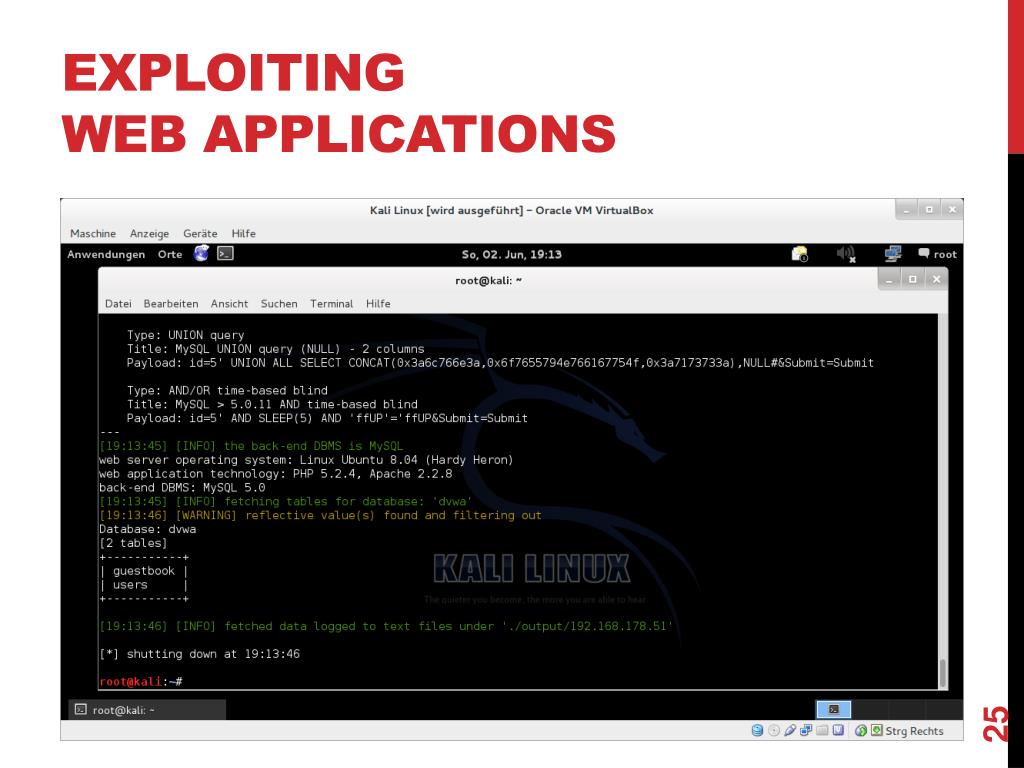Minimize the root@kali terminal window

pyautogui.click(x=889, y=280)
